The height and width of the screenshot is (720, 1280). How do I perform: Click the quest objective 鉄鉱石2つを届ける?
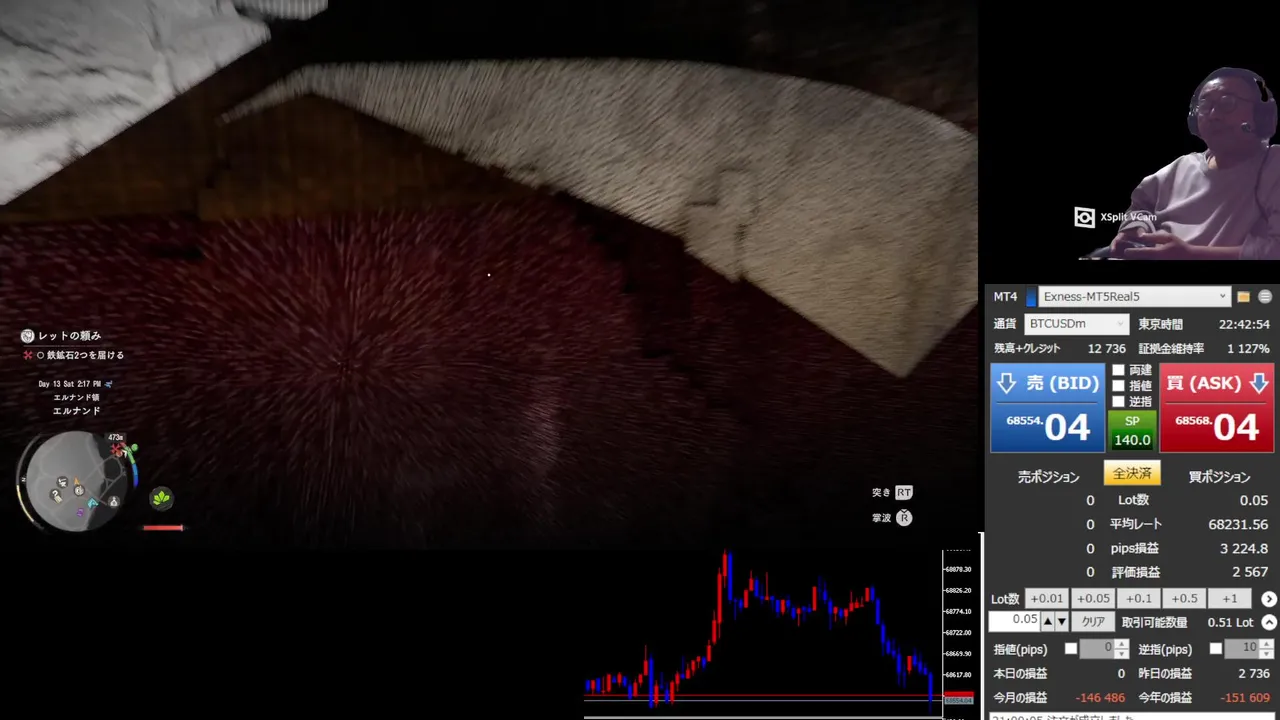(x=86, y=355)
